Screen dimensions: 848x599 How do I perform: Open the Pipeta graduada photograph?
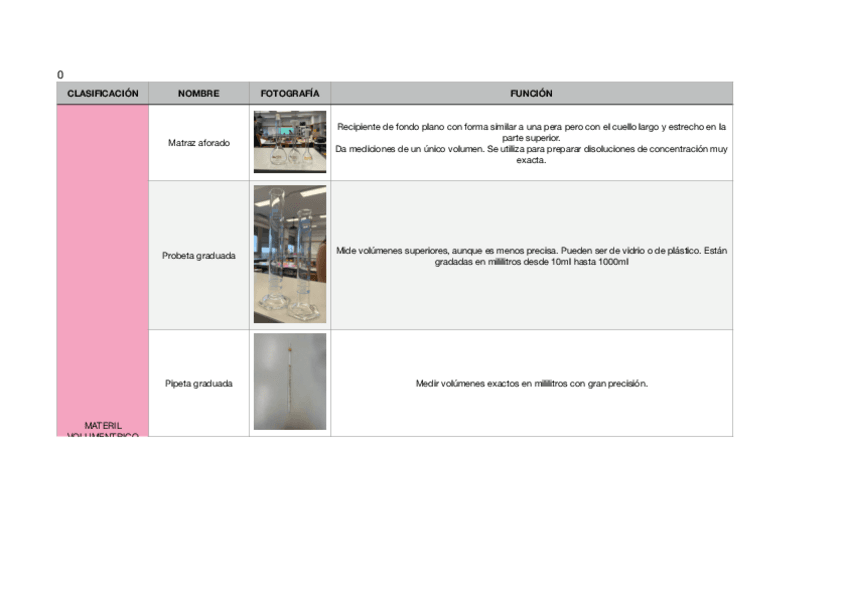coord(290,382)
